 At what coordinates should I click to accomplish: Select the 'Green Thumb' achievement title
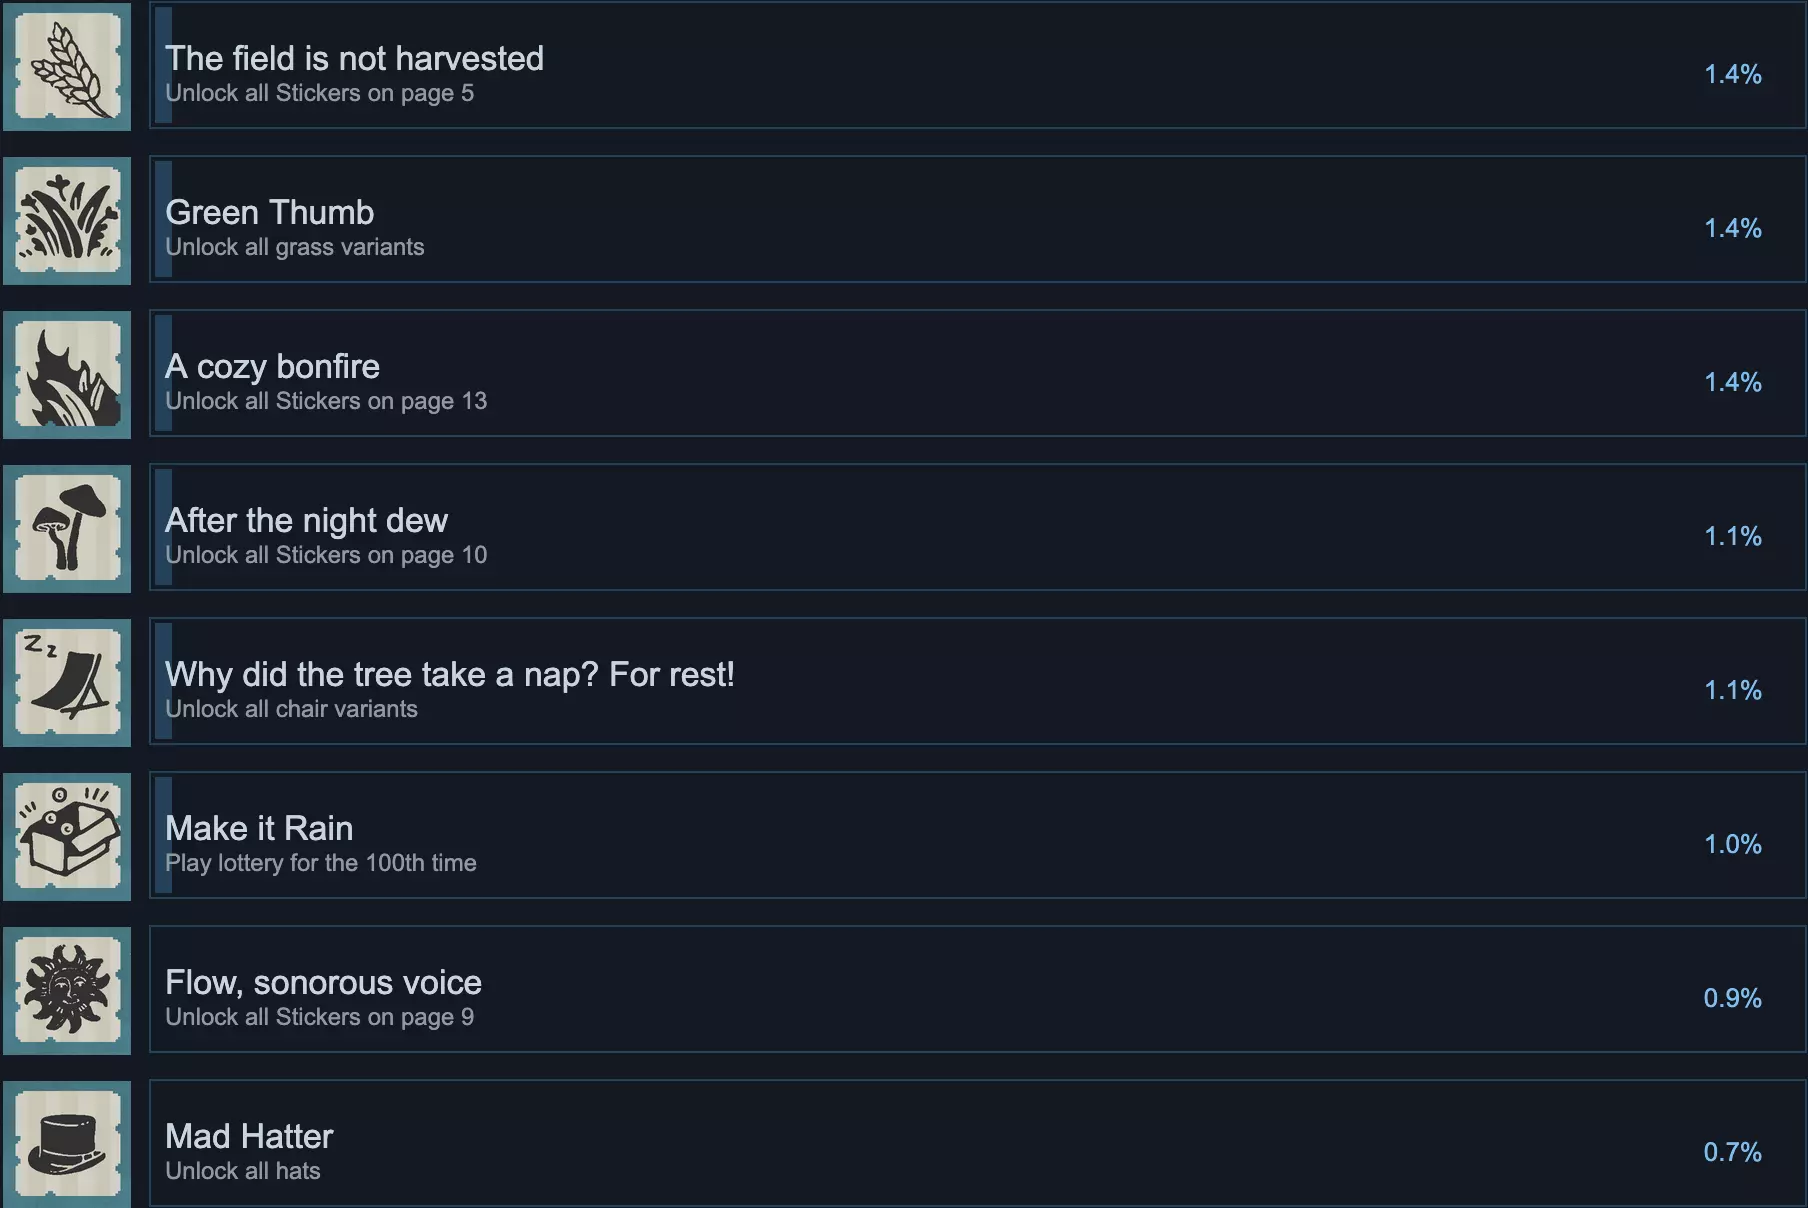point(269,212)
